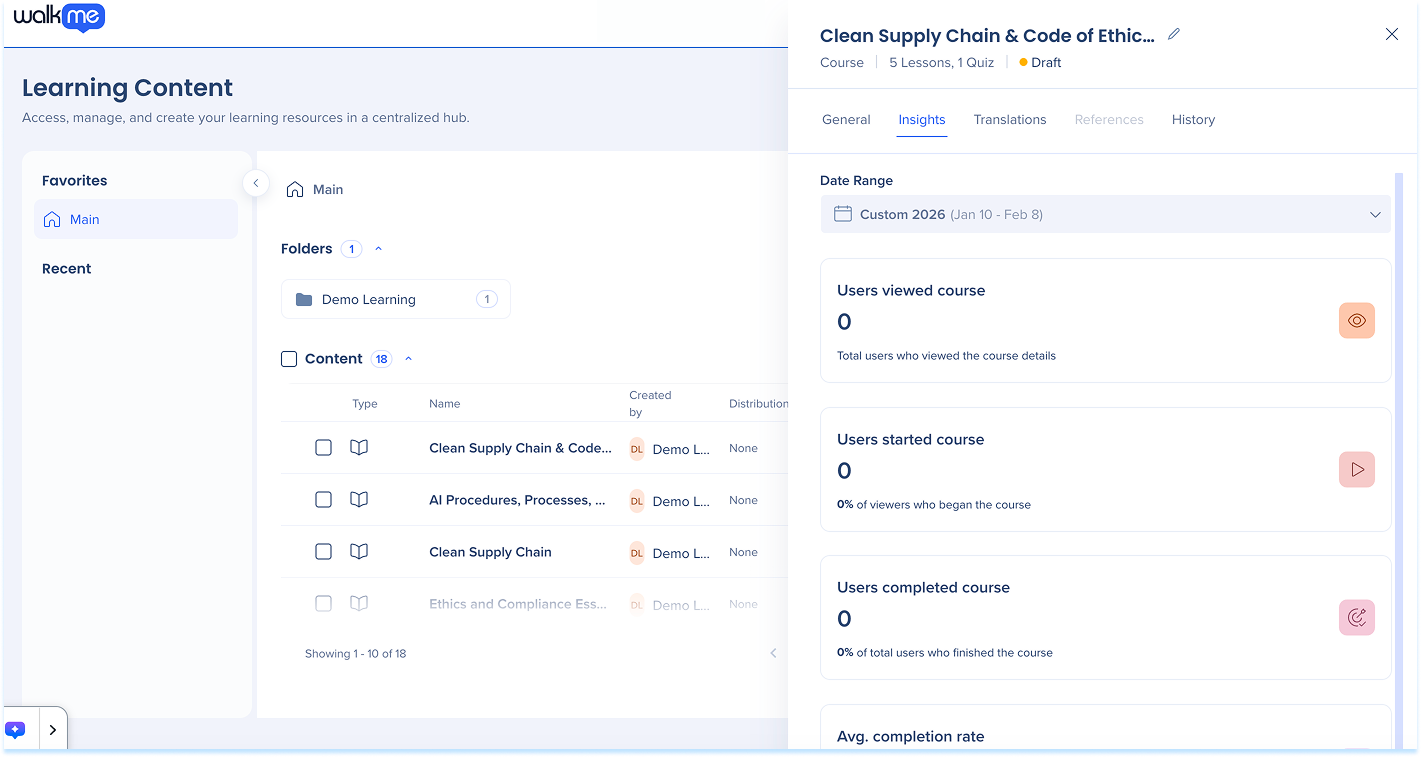This screenshot has height=757, width=1421.
Task: Open the Clean Supply Chain course row
Action: coord(490,552)
